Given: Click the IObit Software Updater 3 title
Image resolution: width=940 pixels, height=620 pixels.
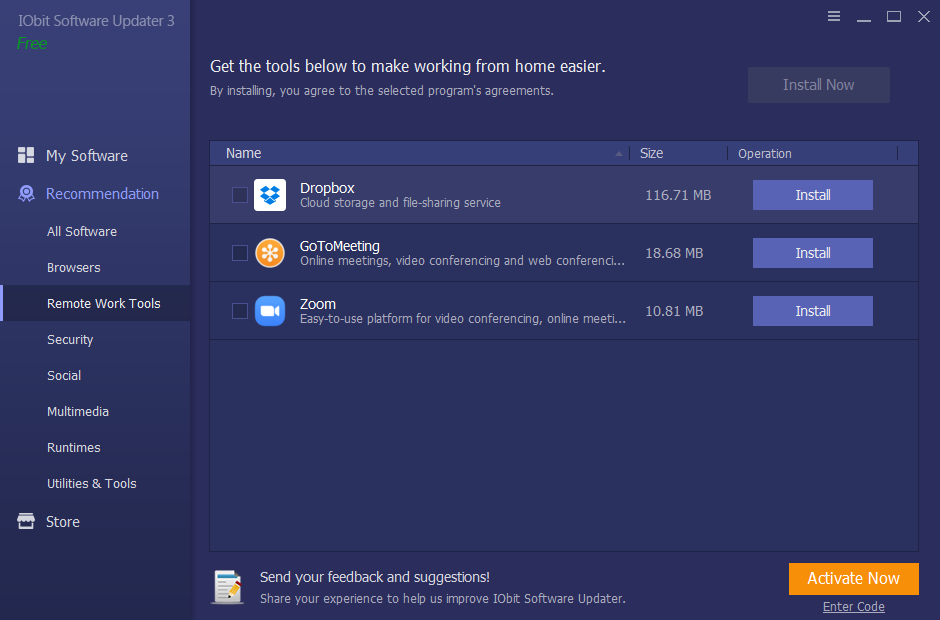Looking at the screenshot, I should [x=96, y=21].
